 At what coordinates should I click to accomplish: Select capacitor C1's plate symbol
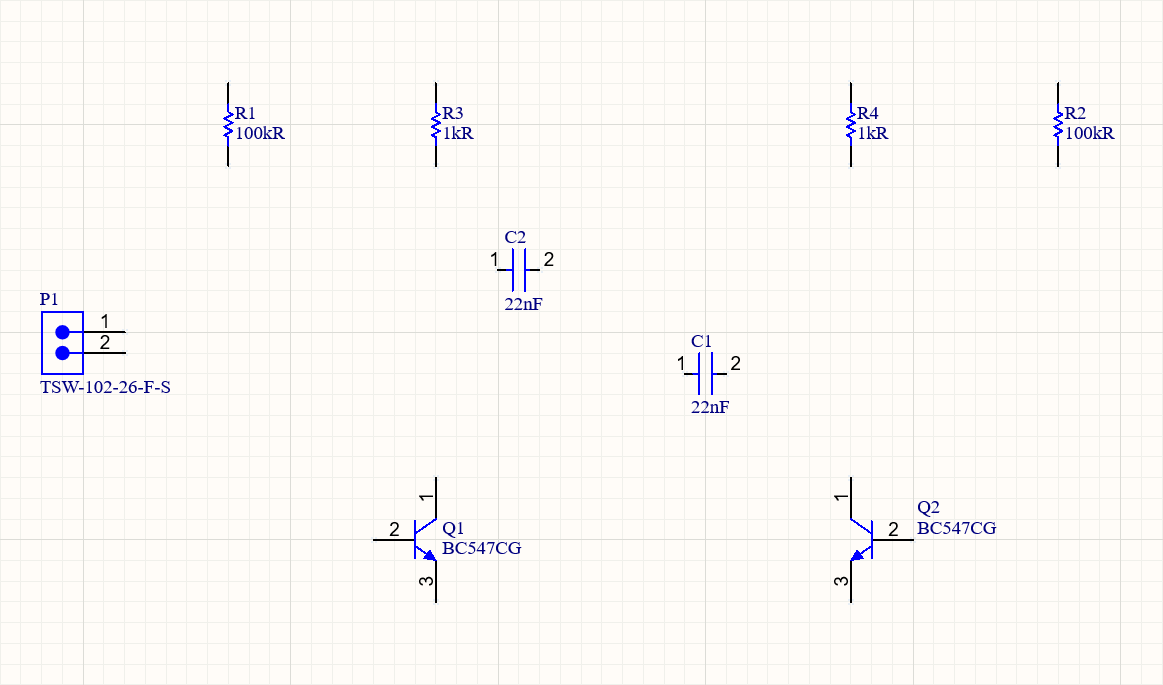(x=705, y=373)
